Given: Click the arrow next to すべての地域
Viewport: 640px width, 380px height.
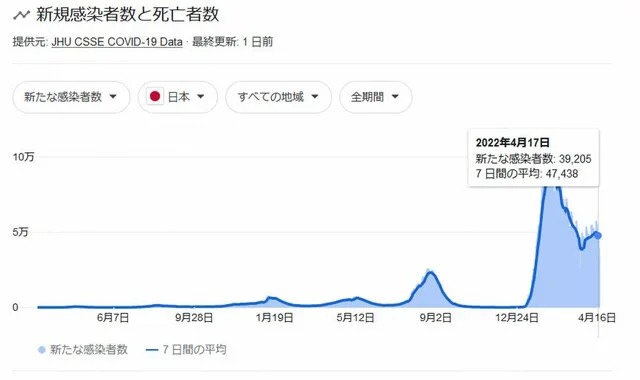Looking at the screenshot, I should click(315, 97).
